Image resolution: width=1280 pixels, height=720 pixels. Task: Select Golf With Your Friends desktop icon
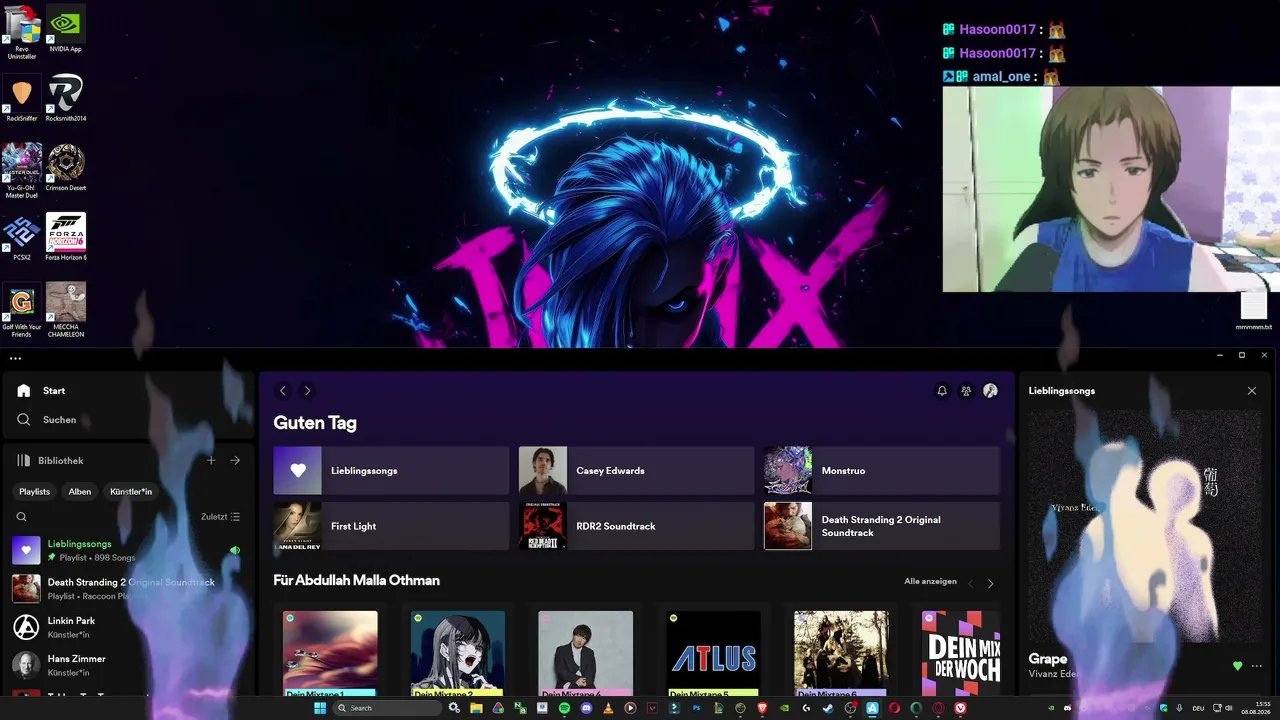(x=22, y=310)
